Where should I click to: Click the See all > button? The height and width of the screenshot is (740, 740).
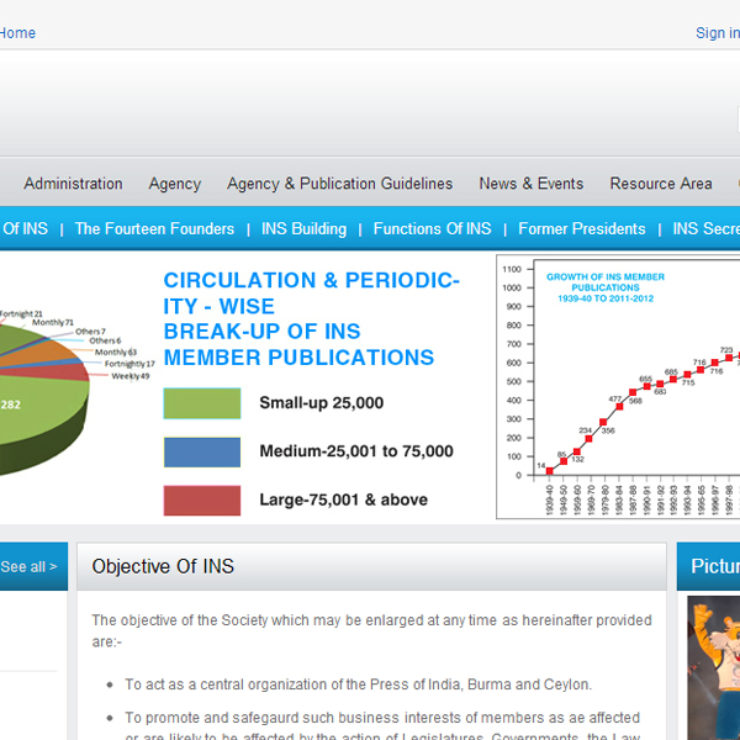(x=30, y=567)
